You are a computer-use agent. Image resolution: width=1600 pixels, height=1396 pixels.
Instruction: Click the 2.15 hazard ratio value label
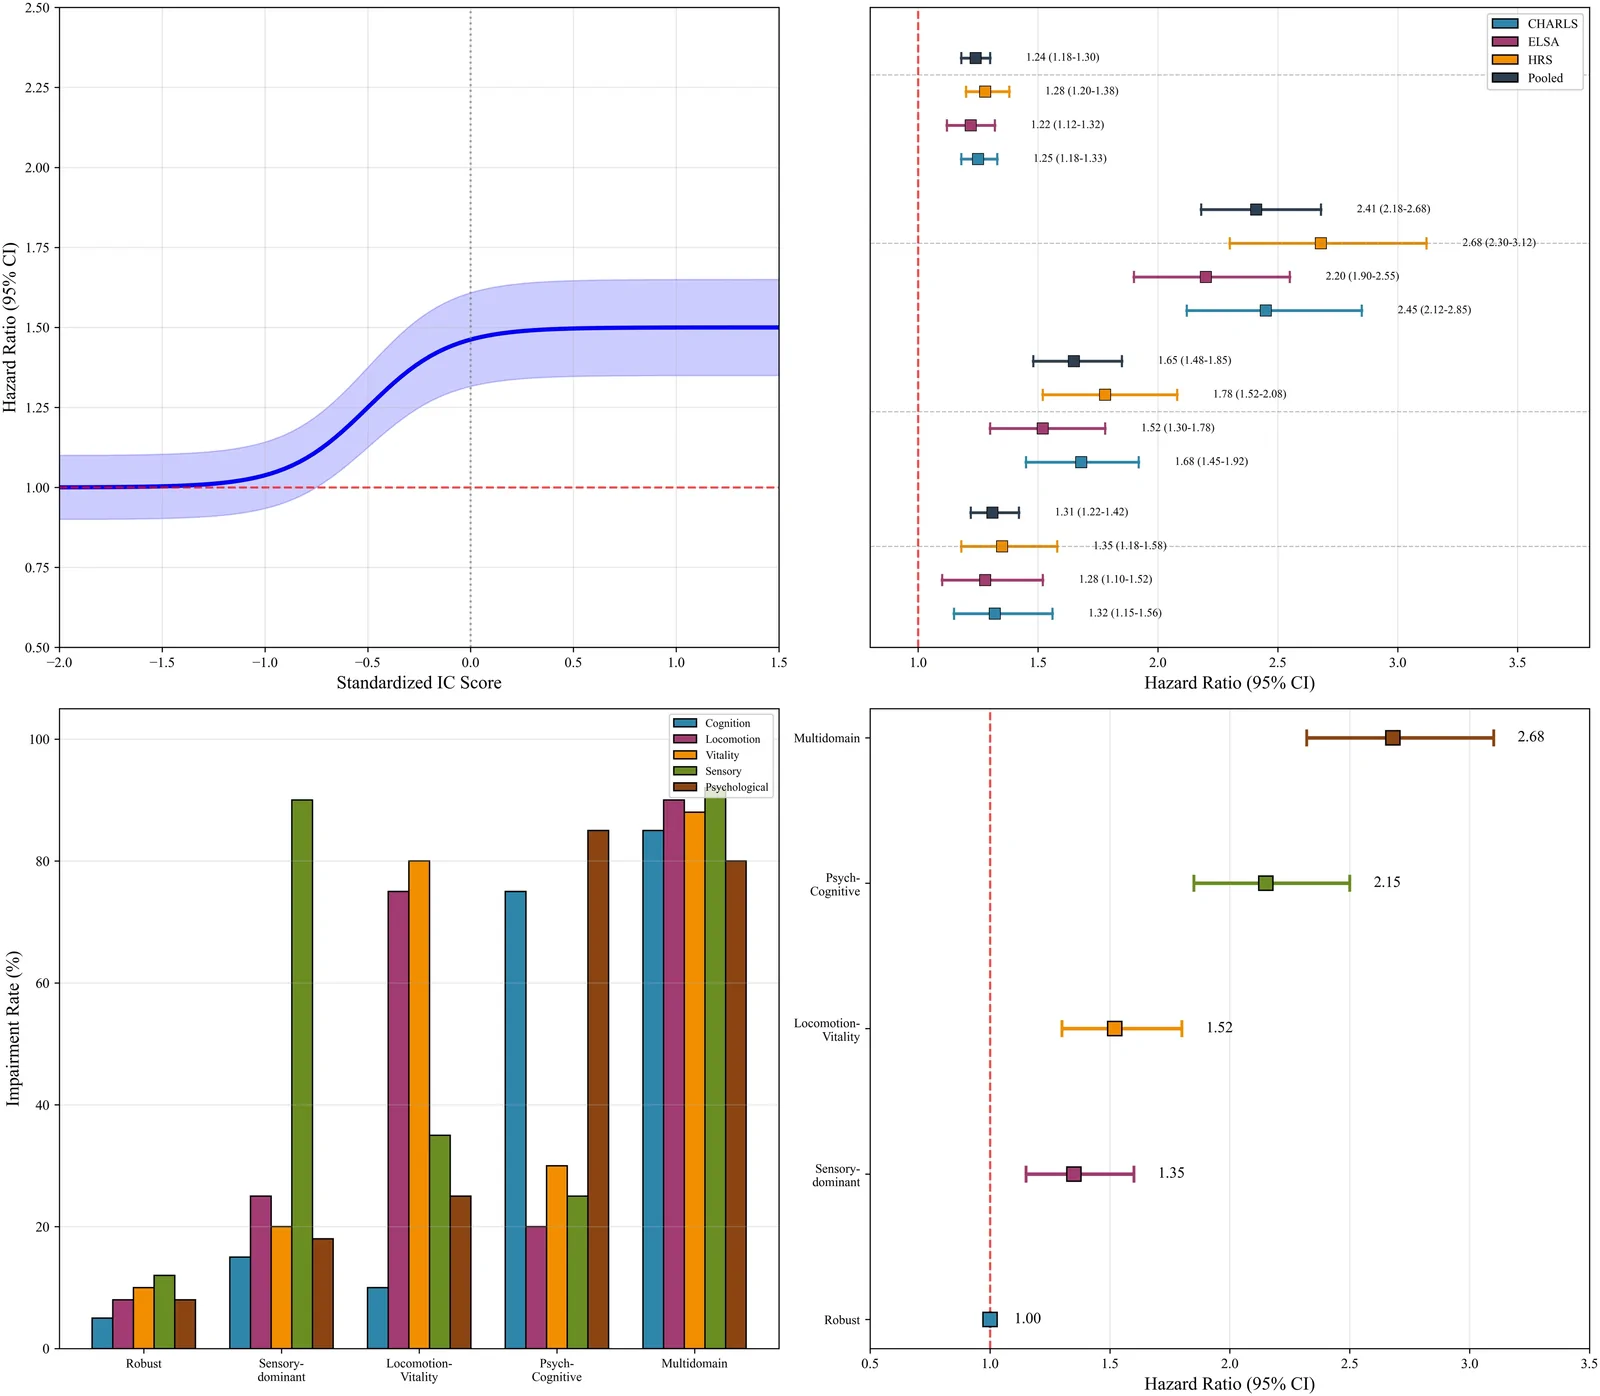(1387, 883)
